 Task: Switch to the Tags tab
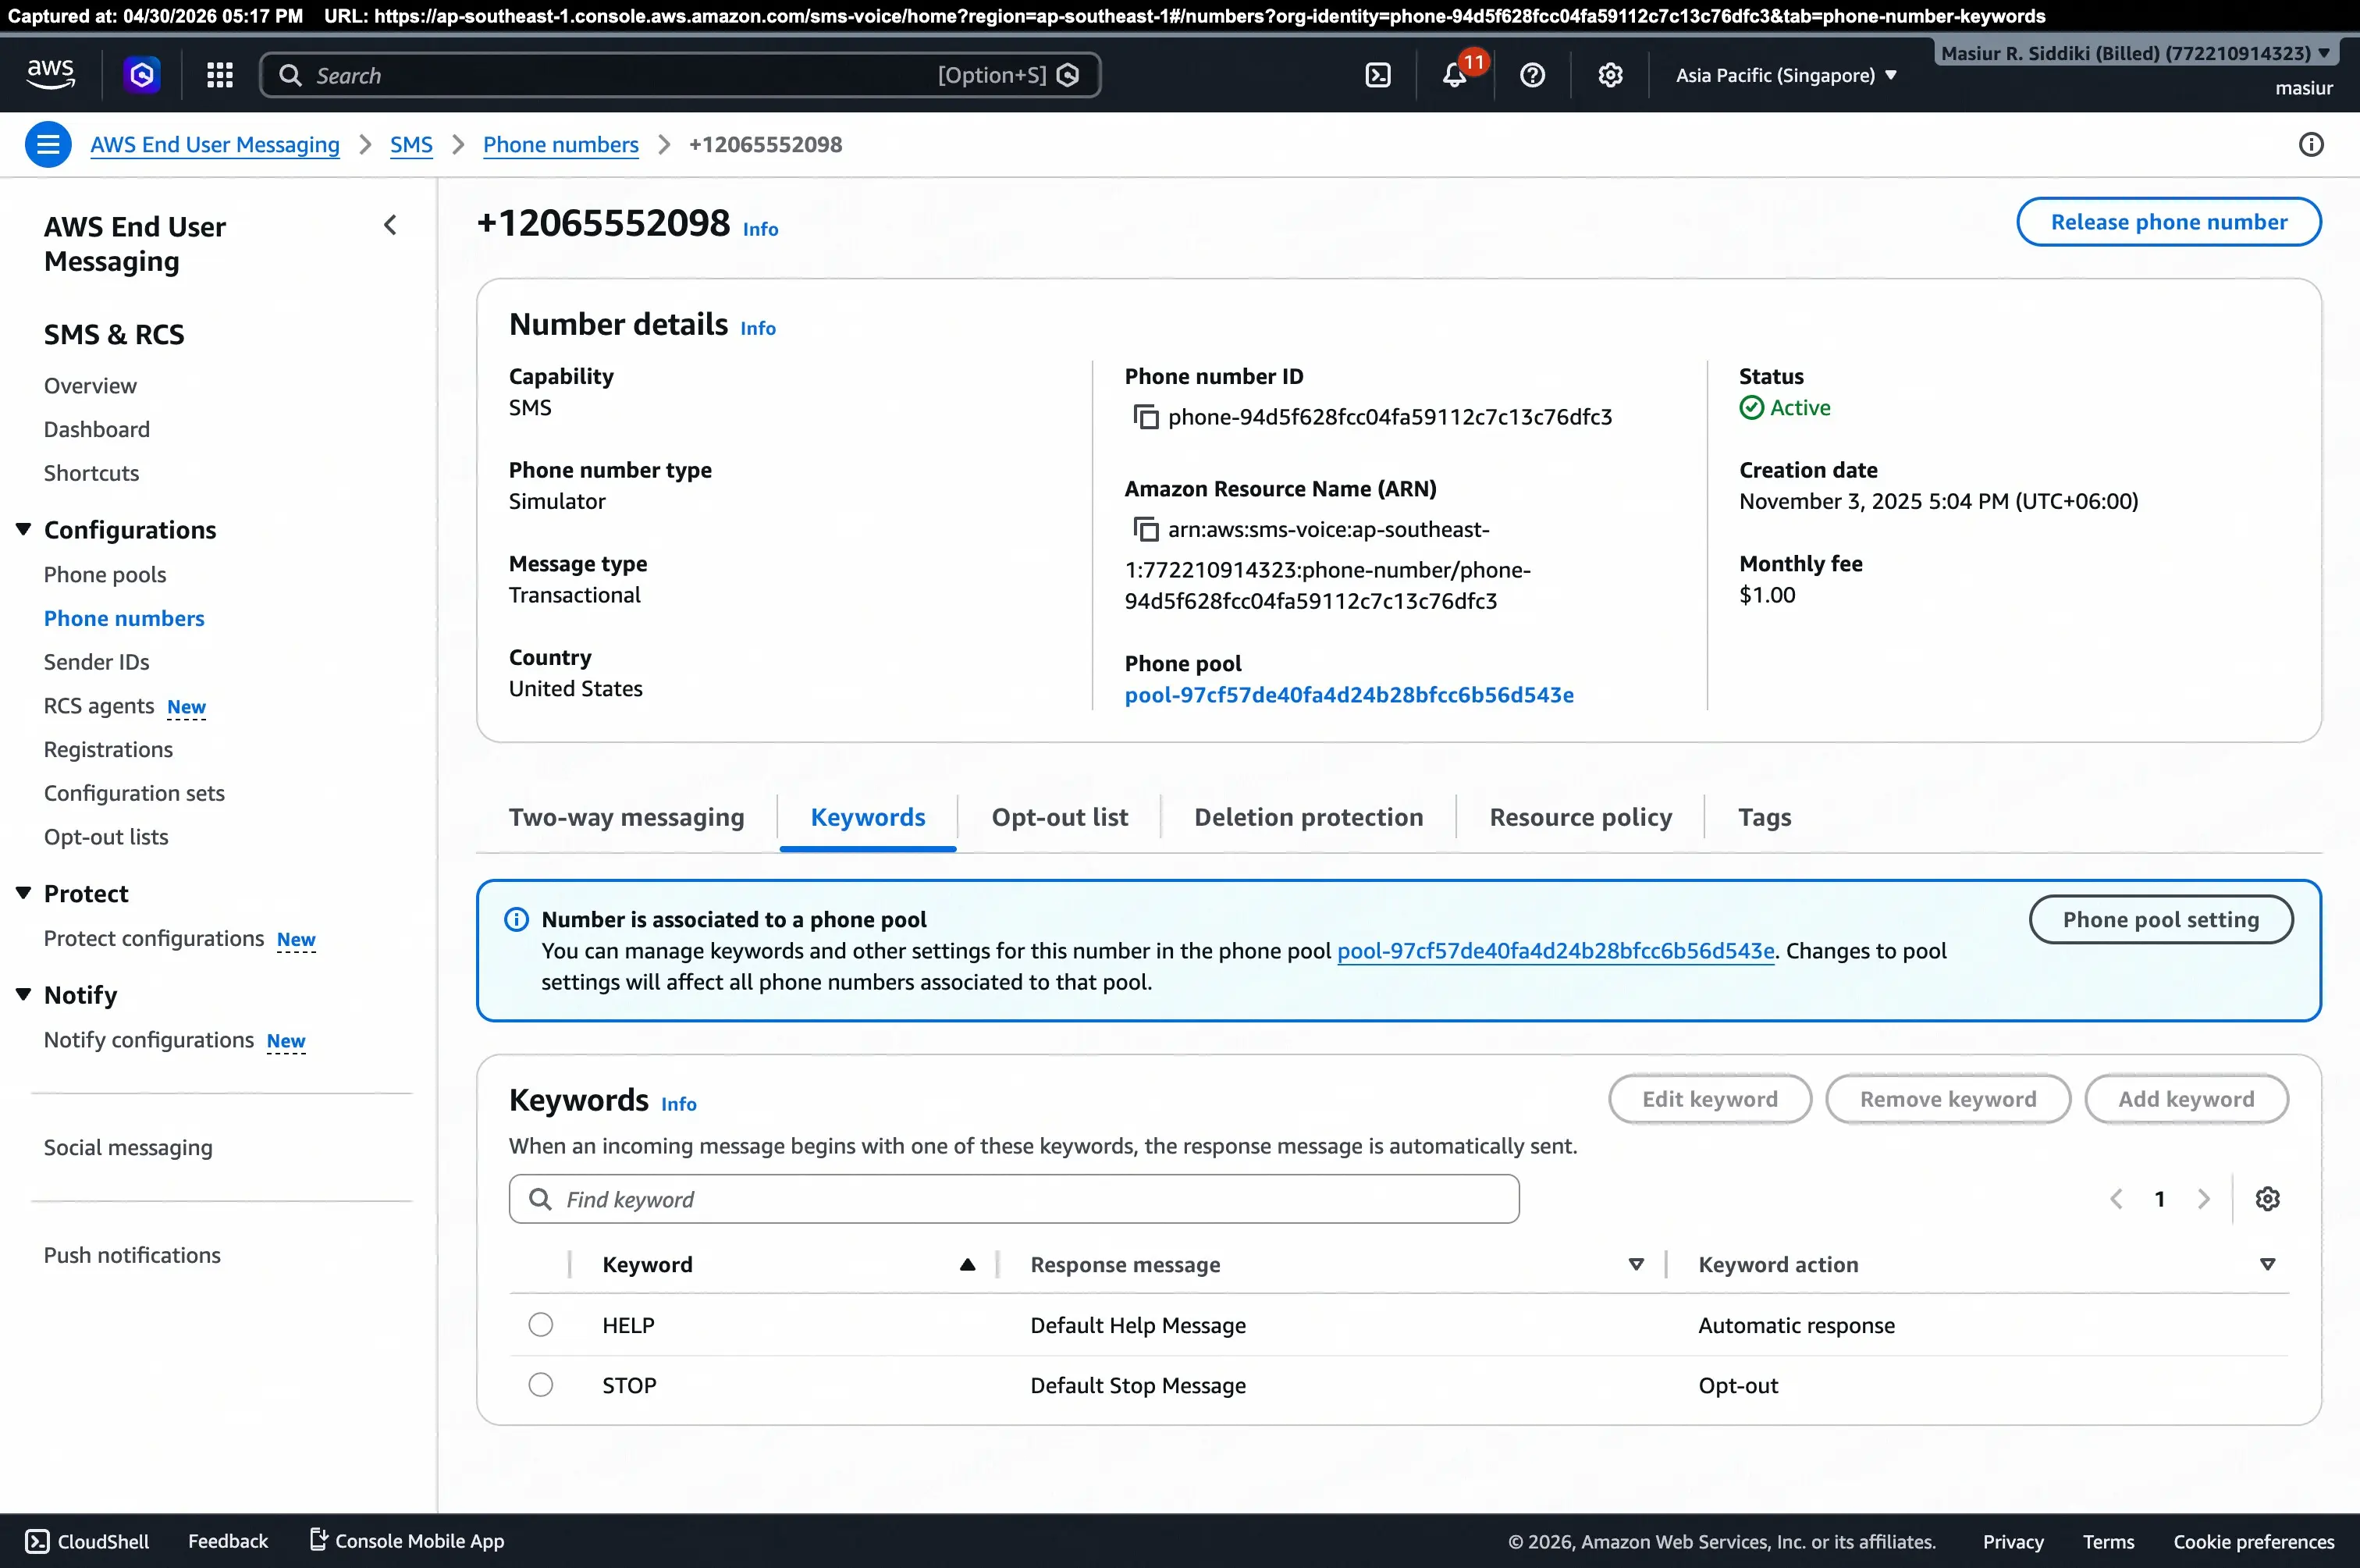coord(1765,817)
